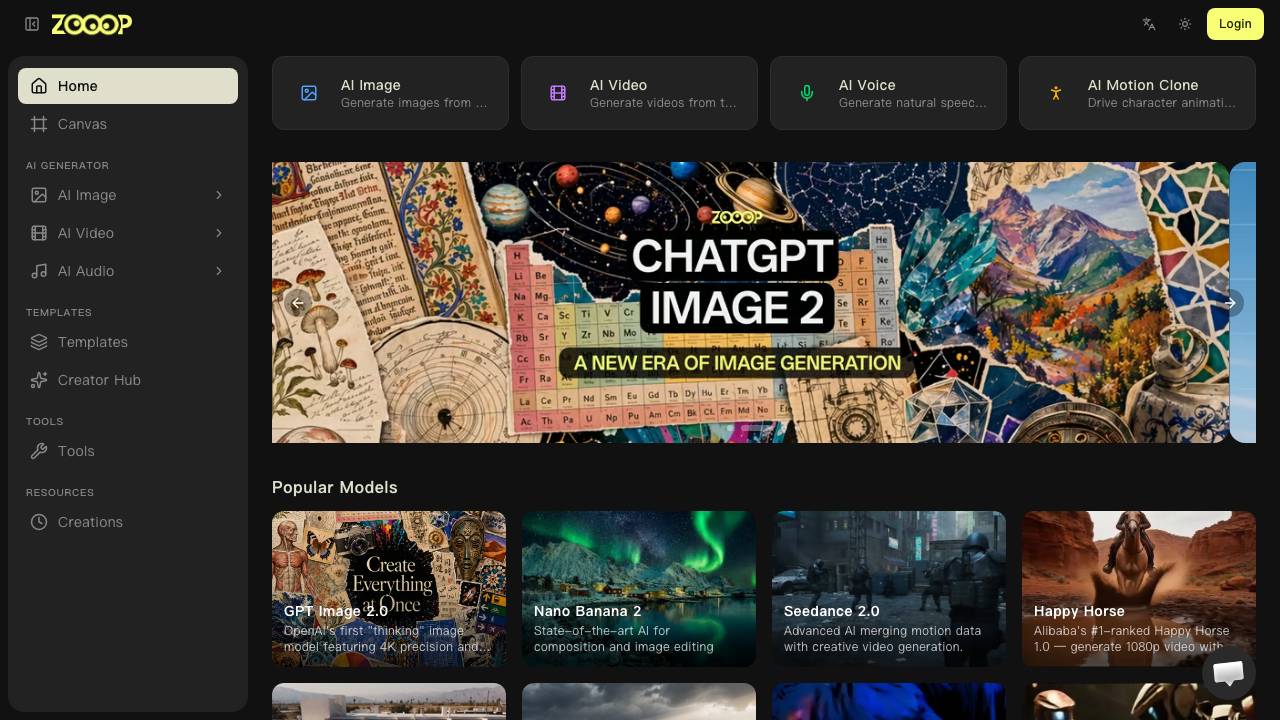Viewport: 1280px width, 720px height.
Task: Click the Tools wrench icon
Action: point(39,451)
